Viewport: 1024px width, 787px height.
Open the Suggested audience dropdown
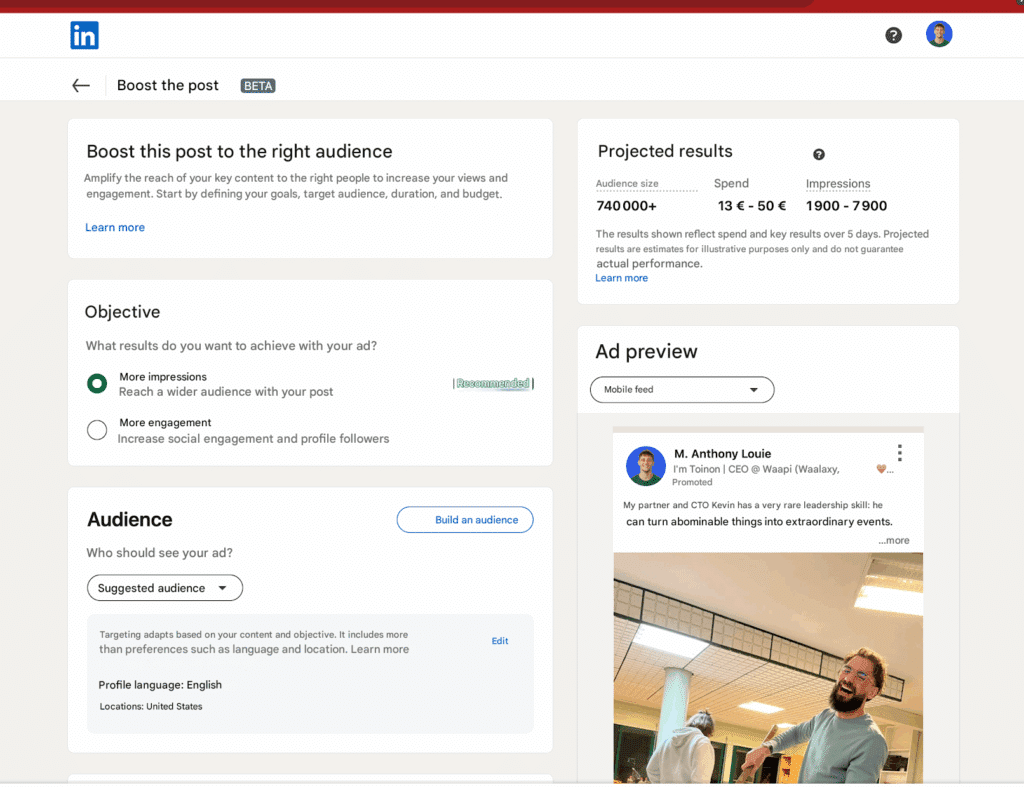point(164,587)
